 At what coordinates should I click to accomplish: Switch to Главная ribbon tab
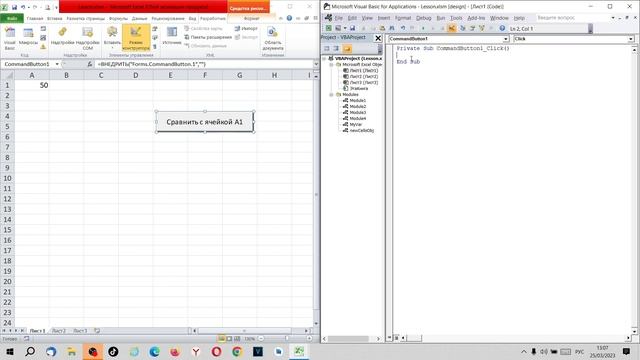tap(35, 18)
